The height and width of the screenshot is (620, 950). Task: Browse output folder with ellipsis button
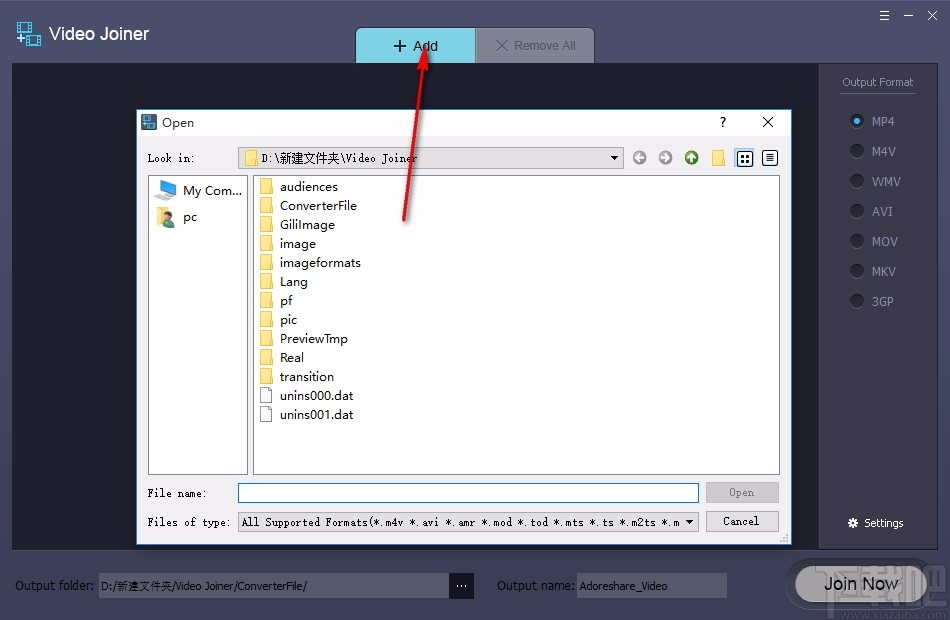pos(461,586)
